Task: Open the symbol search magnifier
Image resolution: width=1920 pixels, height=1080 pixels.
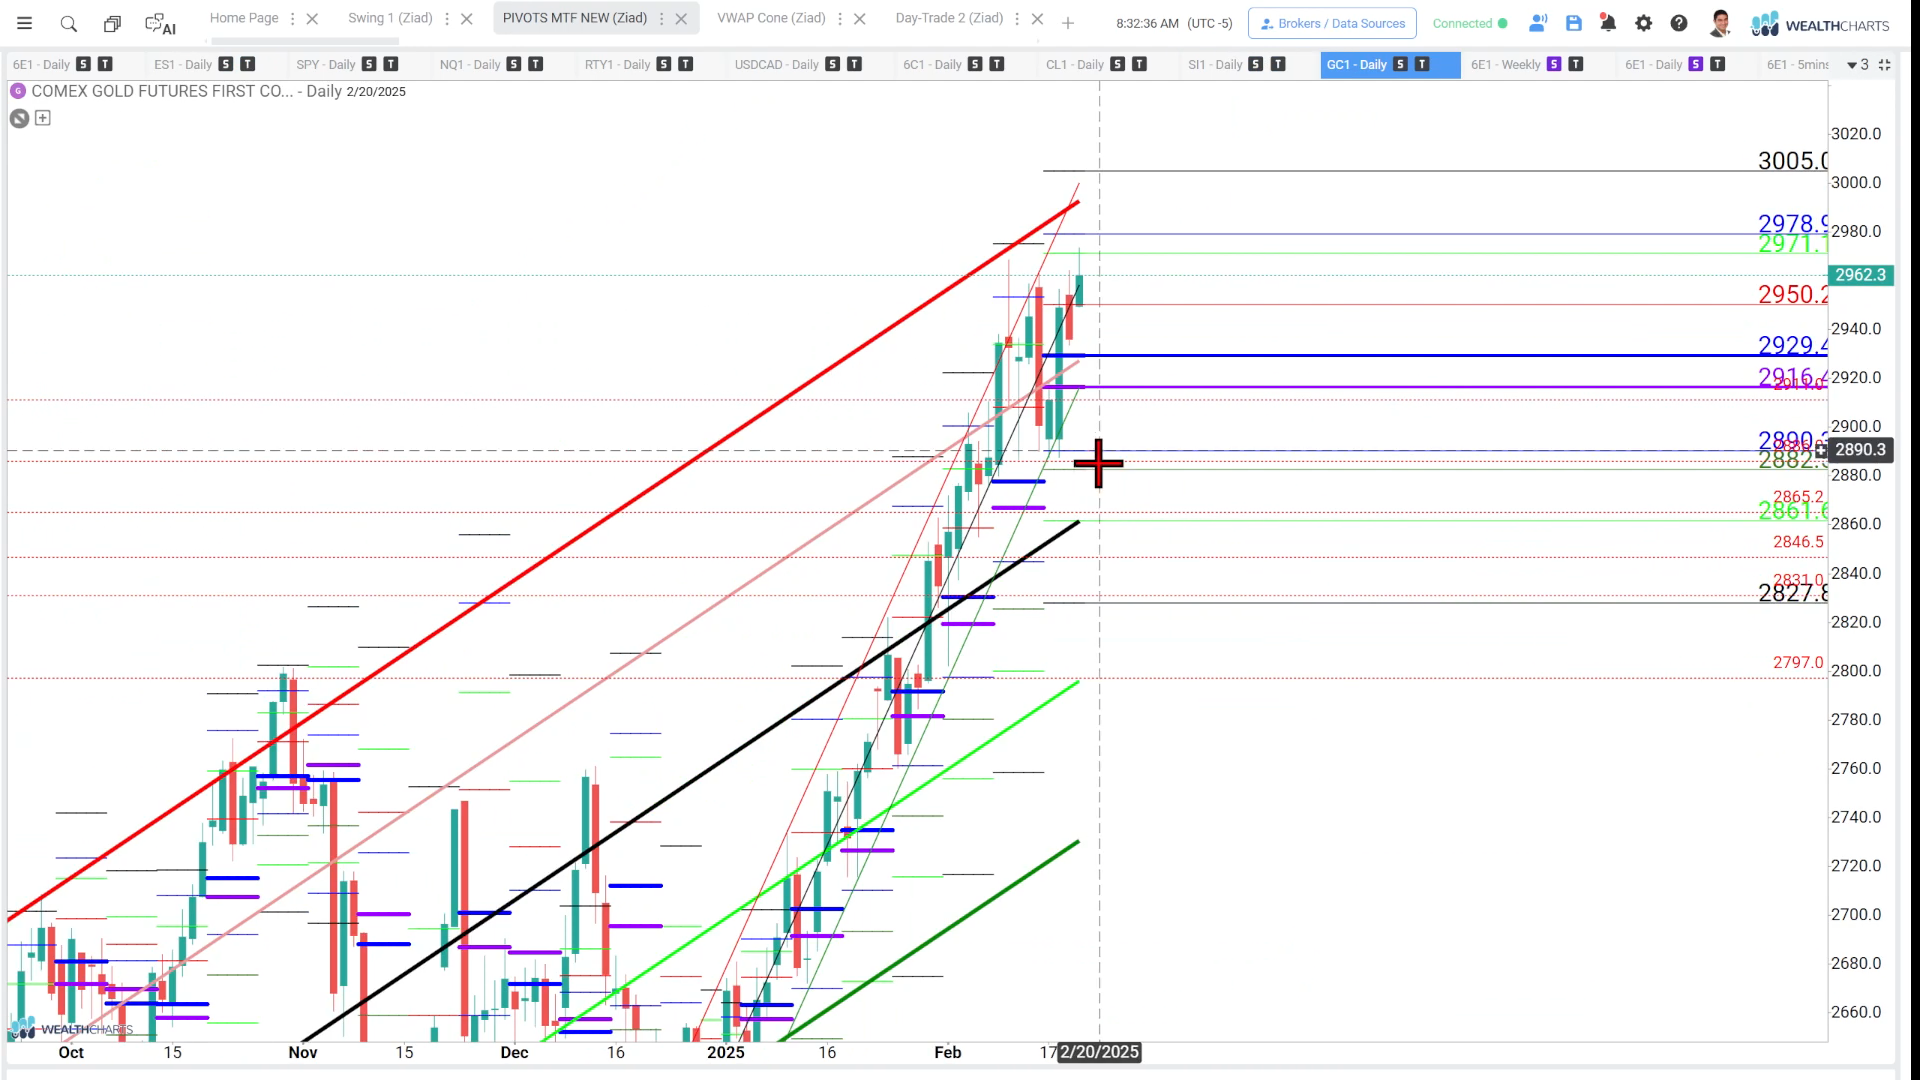Action: click(x=68, y=23)
